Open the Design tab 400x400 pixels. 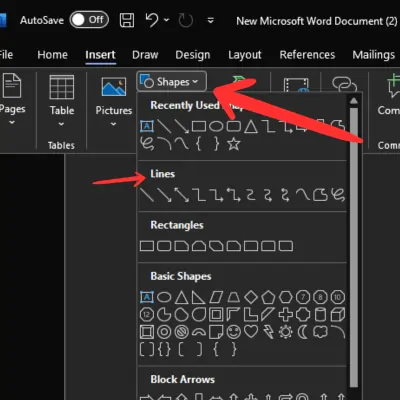pyautogui.click(x=193, y=55)
